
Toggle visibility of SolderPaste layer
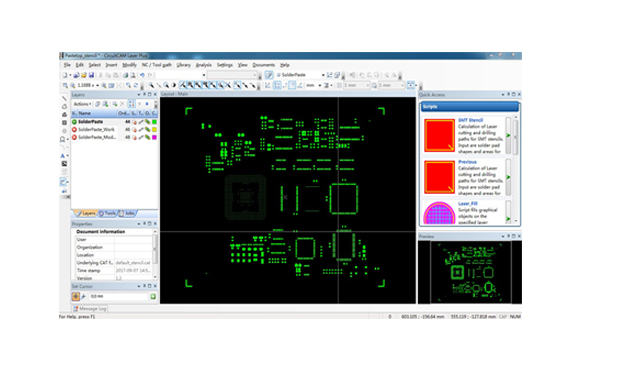(74, 122)
